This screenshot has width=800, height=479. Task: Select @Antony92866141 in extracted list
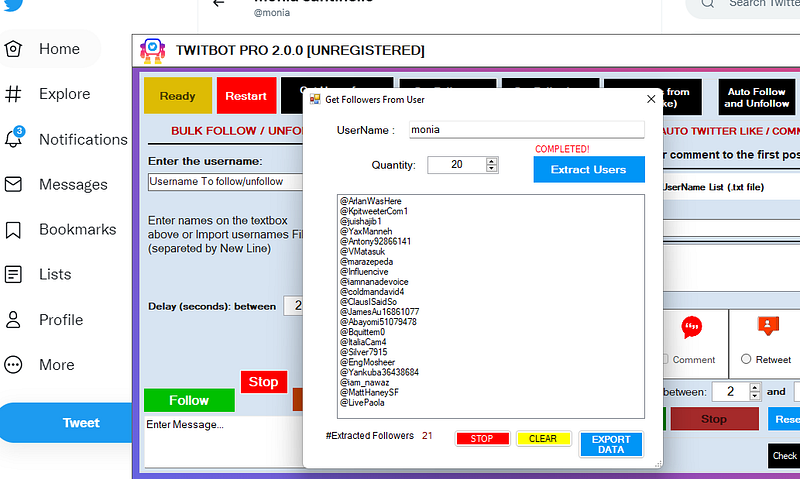(376, 241)
